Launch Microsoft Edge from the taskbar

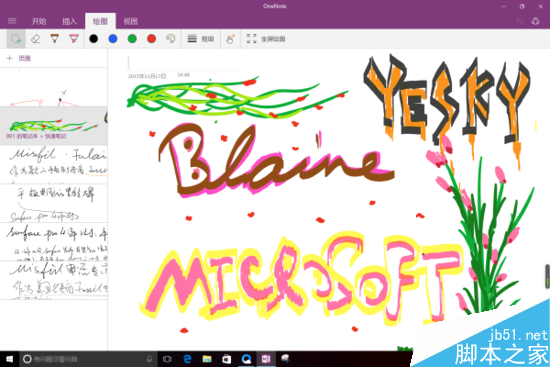[187, 359]
